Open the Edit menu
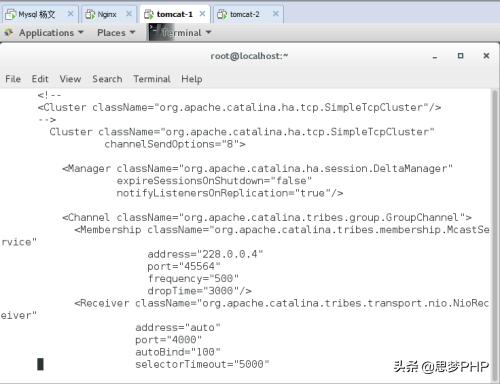This screenshot has width=500, height=384. pos(40,79)
